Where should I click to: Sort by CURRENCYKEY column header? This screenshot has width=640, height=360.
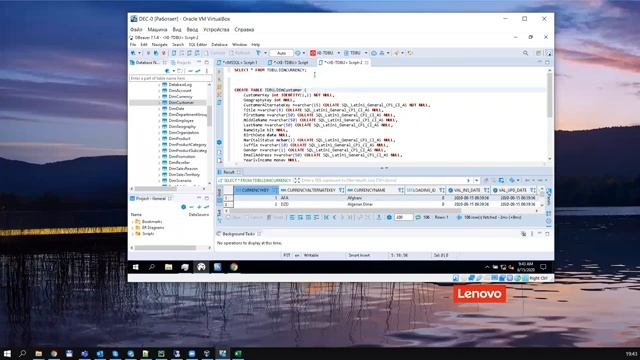256,190
